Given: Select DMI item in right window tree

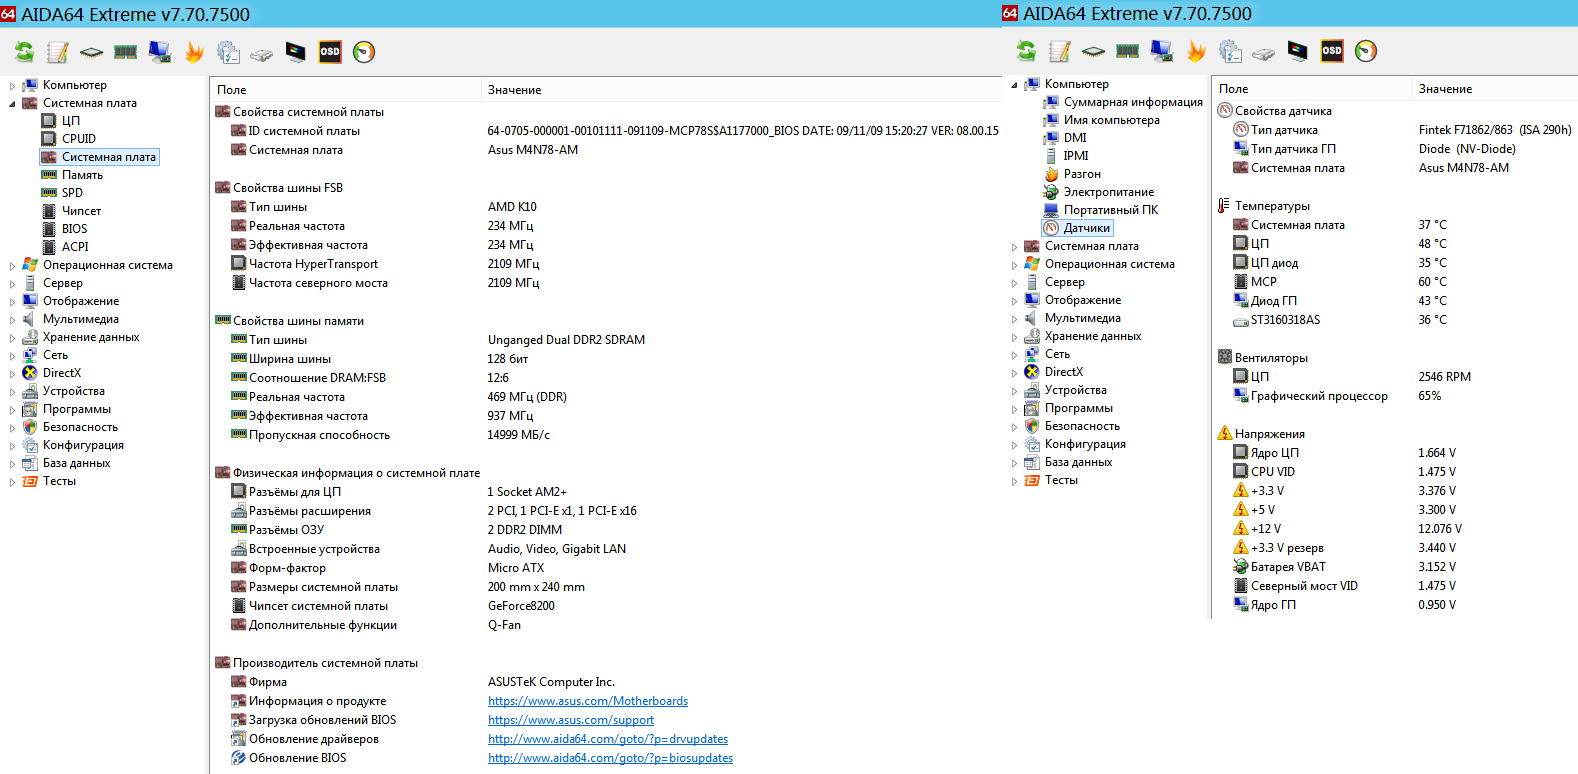Looking at the screenshot, I should [x=1075, y=138].
